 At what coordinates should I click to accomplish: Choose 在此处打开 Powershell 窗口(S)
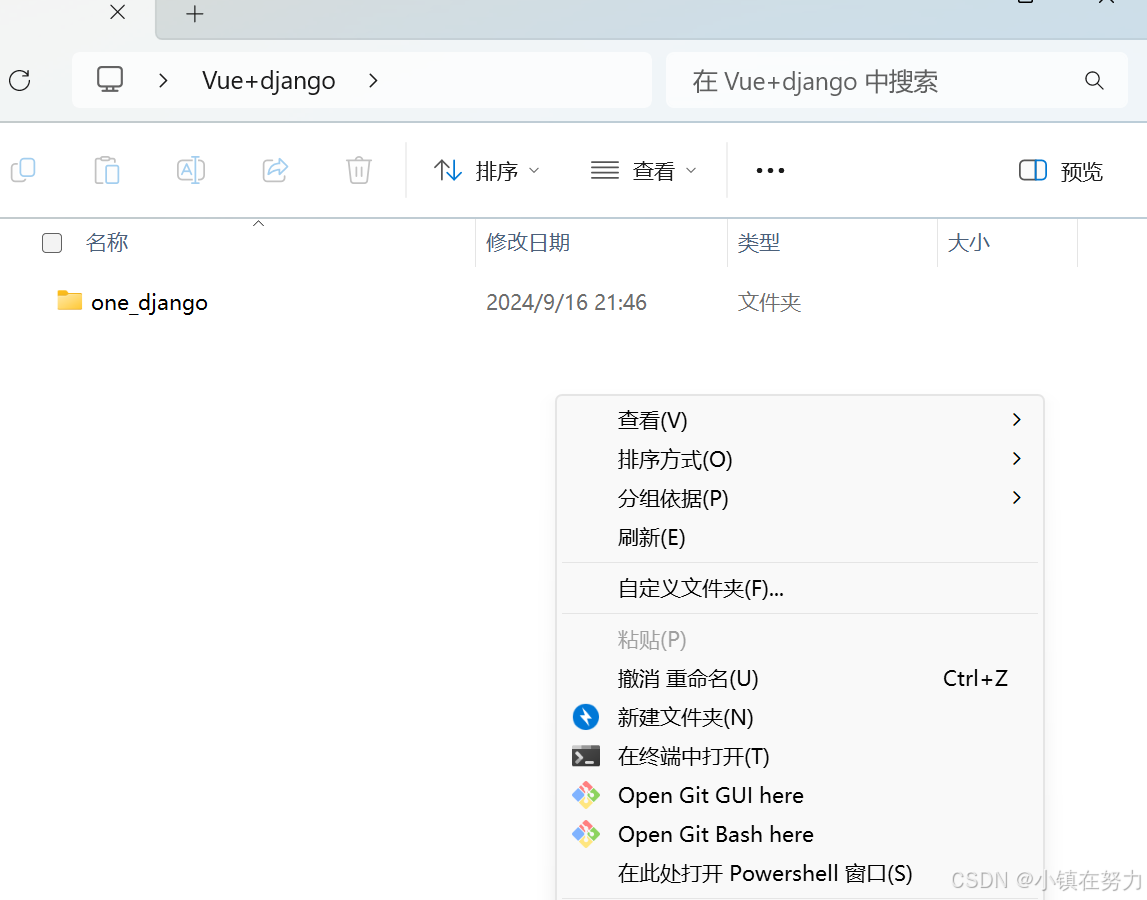click(x=800, y=874)
